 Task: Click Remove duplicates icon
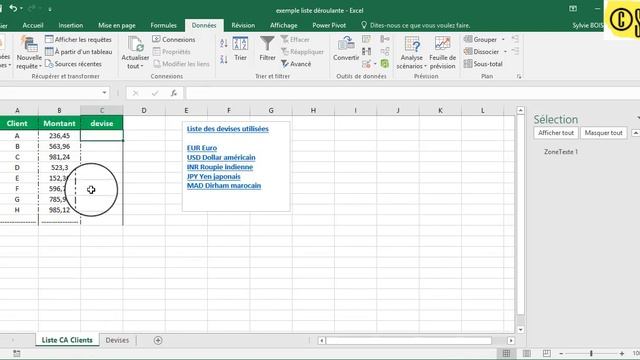pyautogui.click(x=366, y=51)
